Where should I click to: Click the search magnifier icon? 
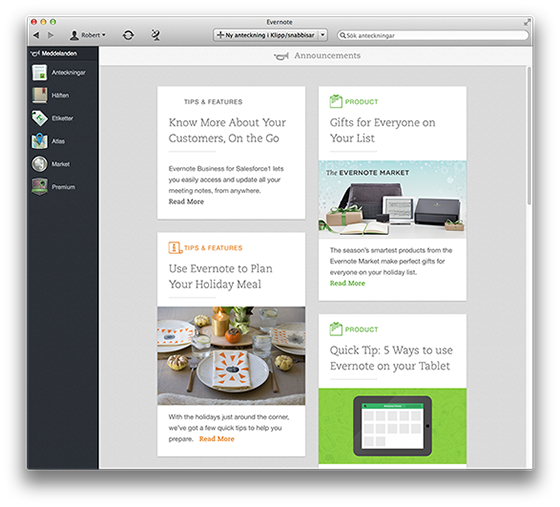pos(342,35)
